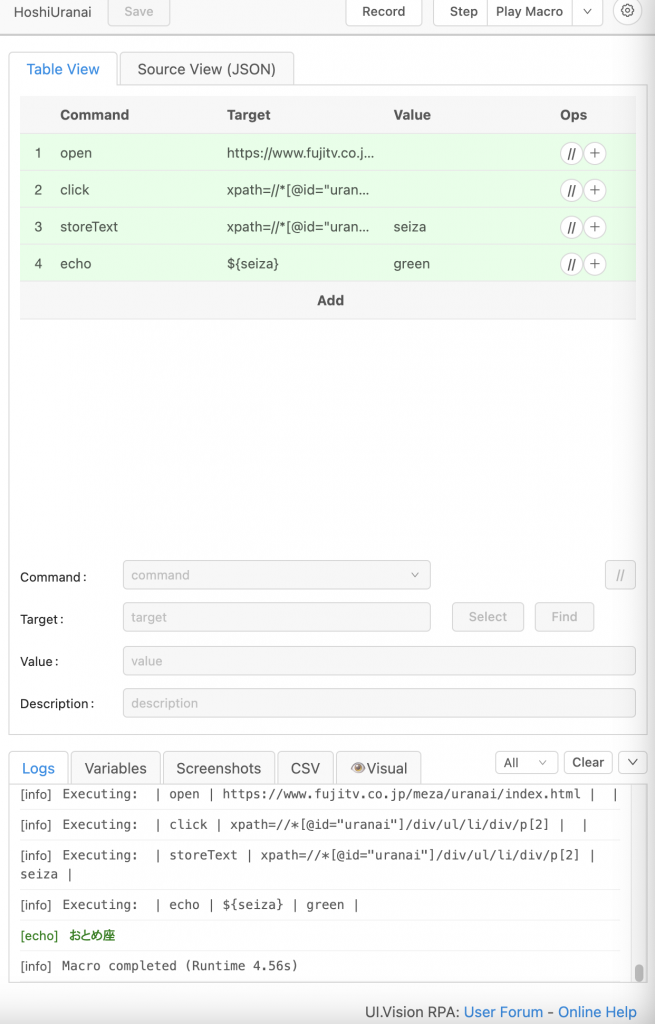Click the comment button beside the Command field
Screen dimensions: 655x1024
click(x=620, y=575)
